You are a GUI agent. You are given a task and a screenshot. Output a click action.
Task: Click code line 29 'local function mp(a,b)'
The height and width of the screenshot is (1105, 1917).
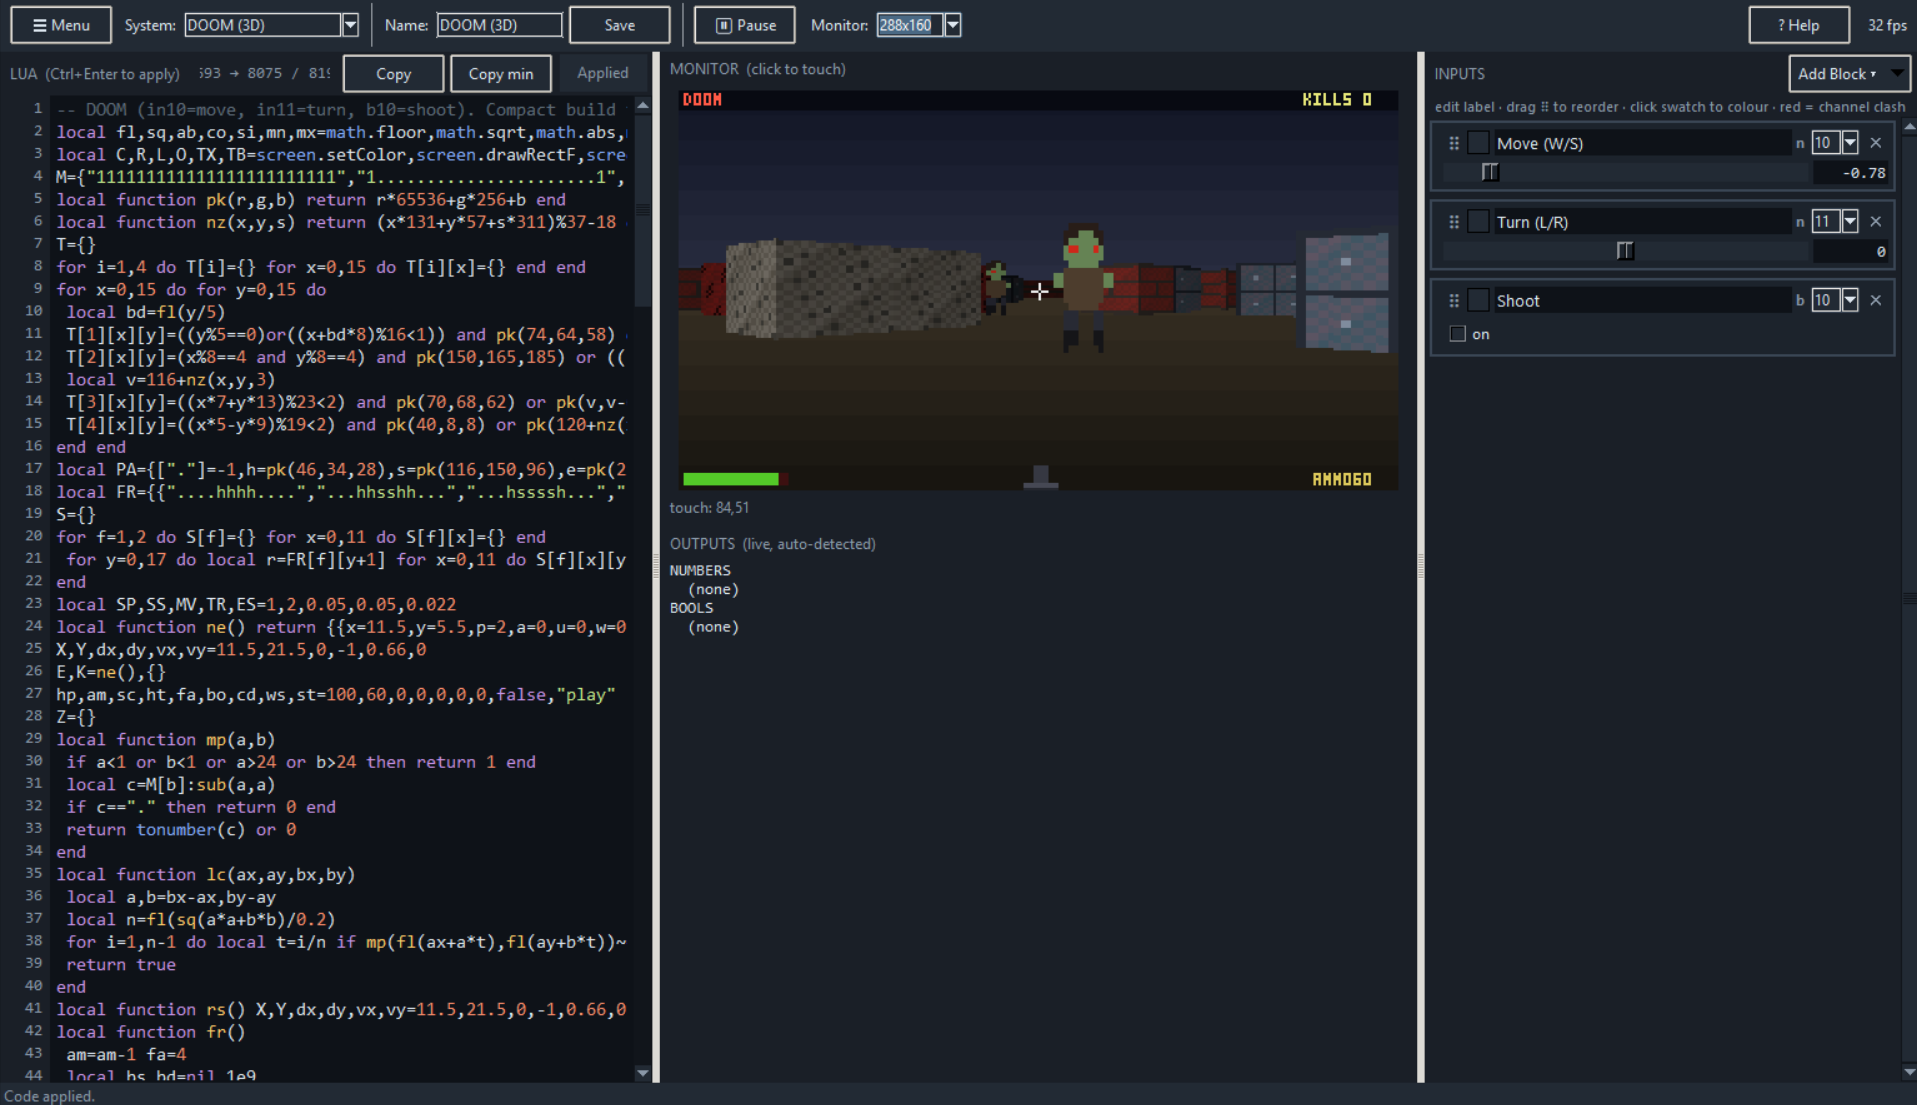[166, 739]
